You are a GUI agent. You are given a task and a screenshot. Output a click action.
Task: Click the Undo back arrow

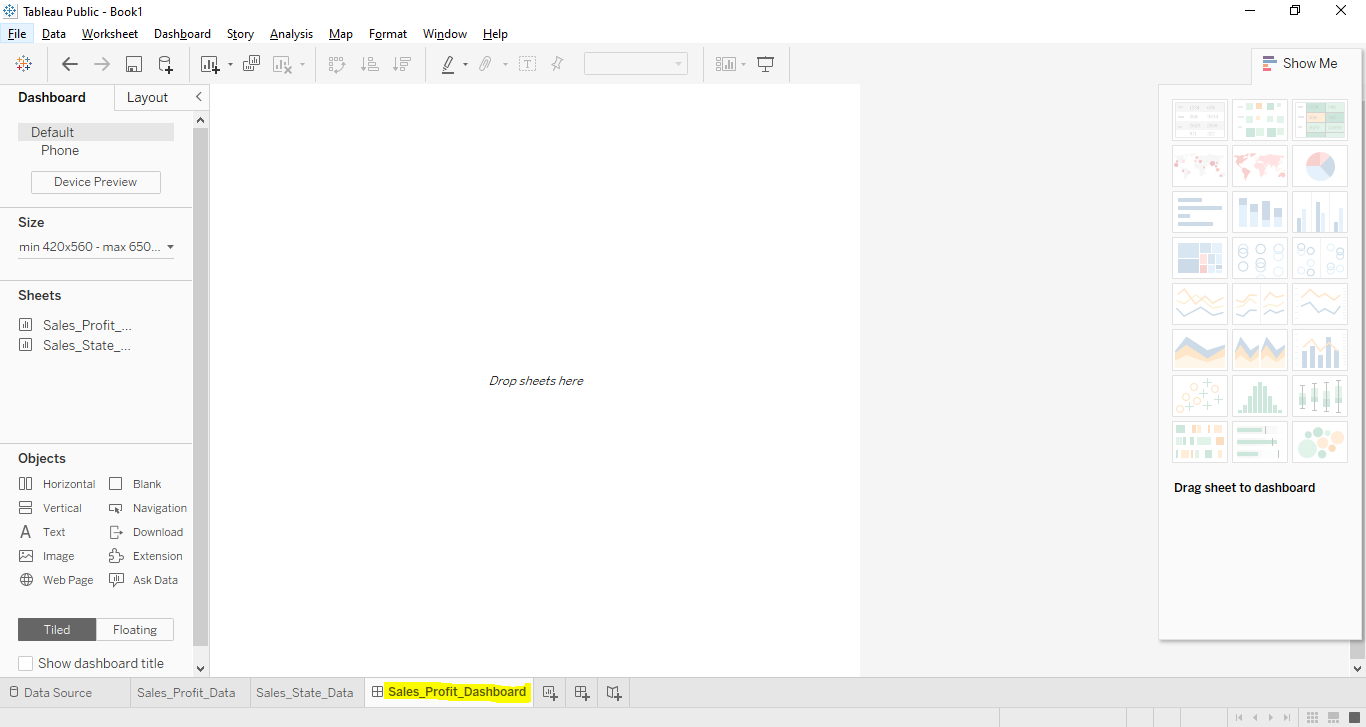point(70,64)
